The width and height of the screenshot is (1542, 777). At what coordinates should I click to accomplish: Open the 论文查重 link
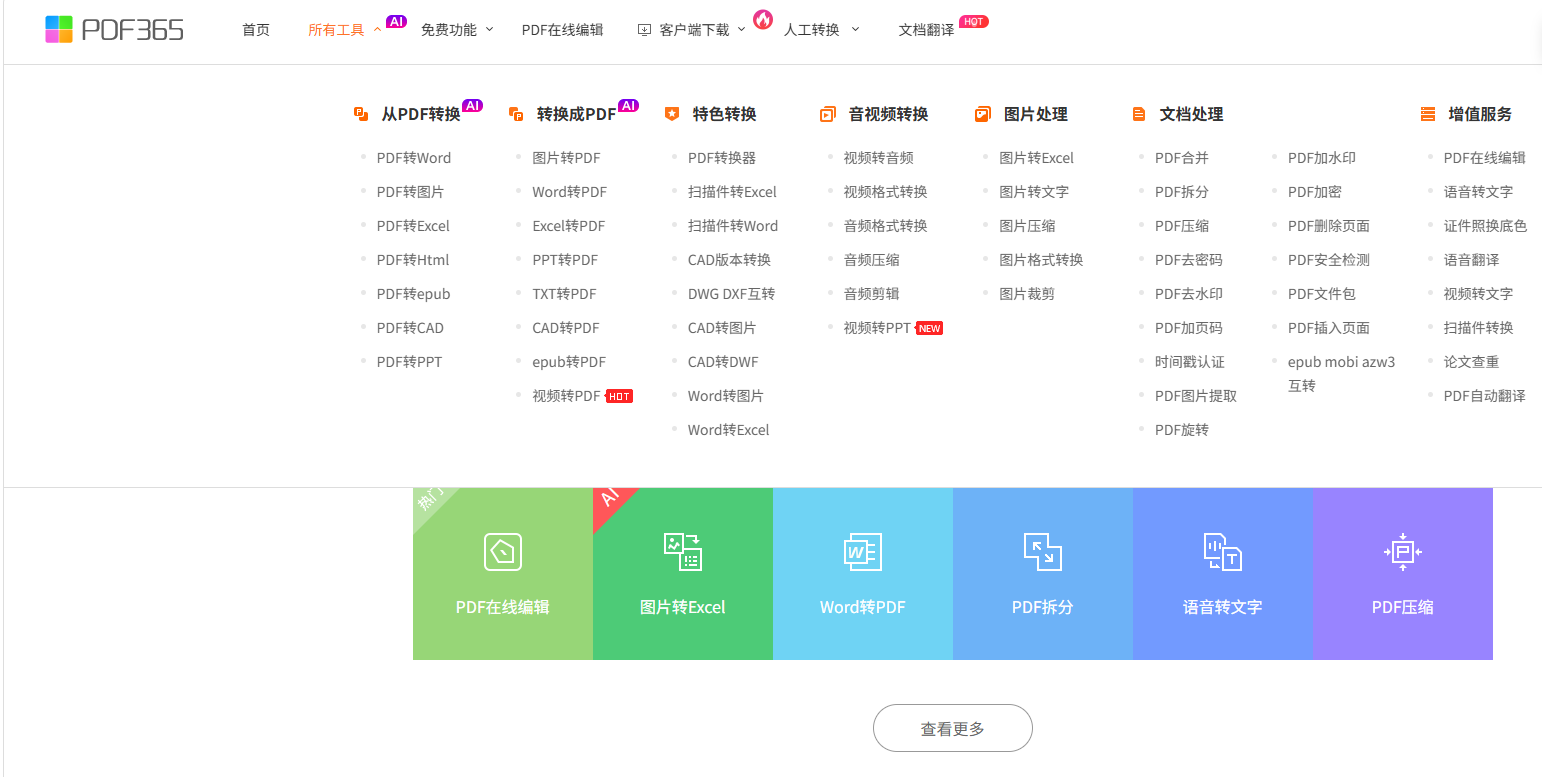coord(1471,362)
